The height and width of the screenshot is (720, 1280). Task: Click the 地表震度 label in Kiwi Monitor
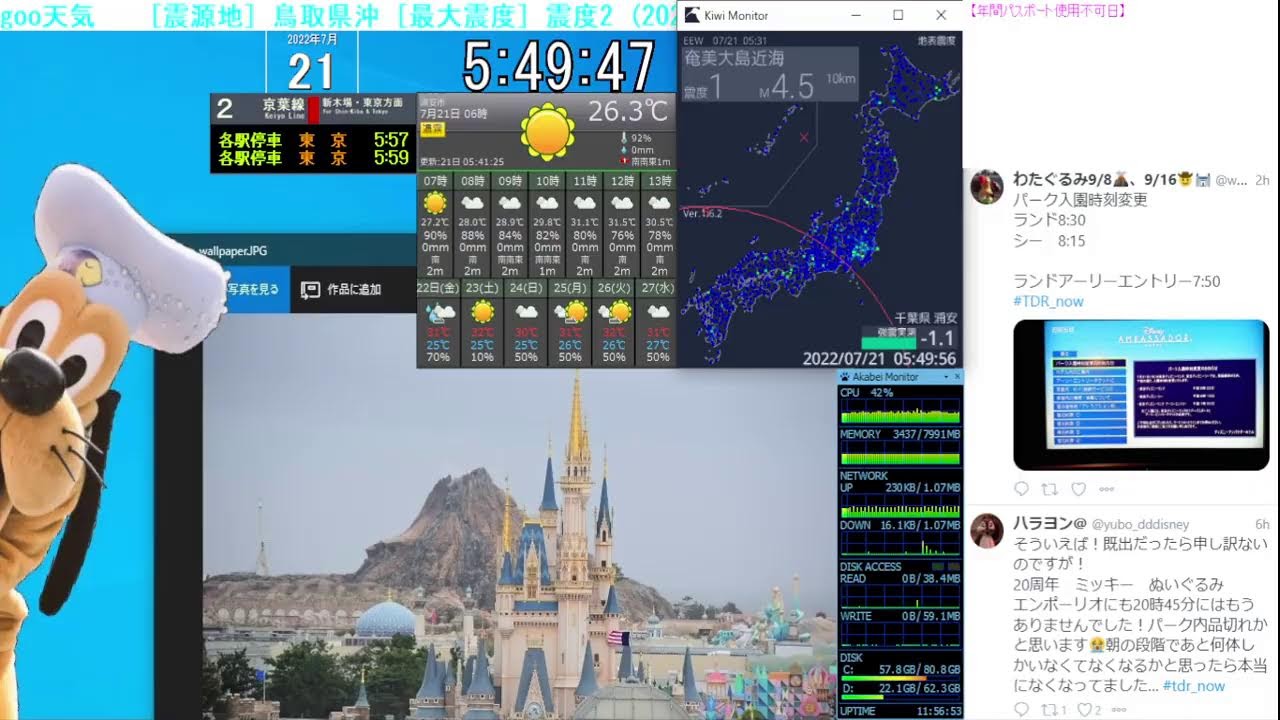936,40
